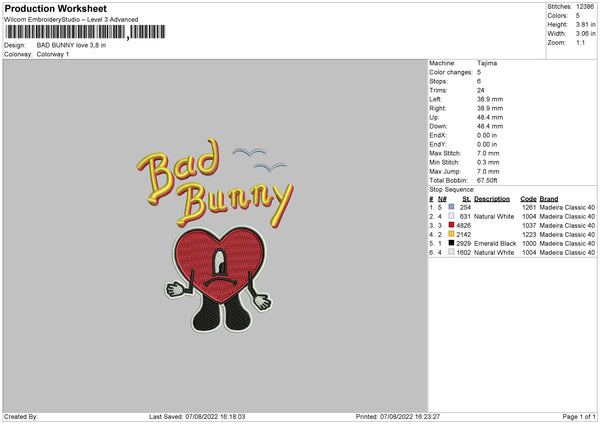
Task: Click stitch count 2929 in stop row 5
Action: (463, 243)
